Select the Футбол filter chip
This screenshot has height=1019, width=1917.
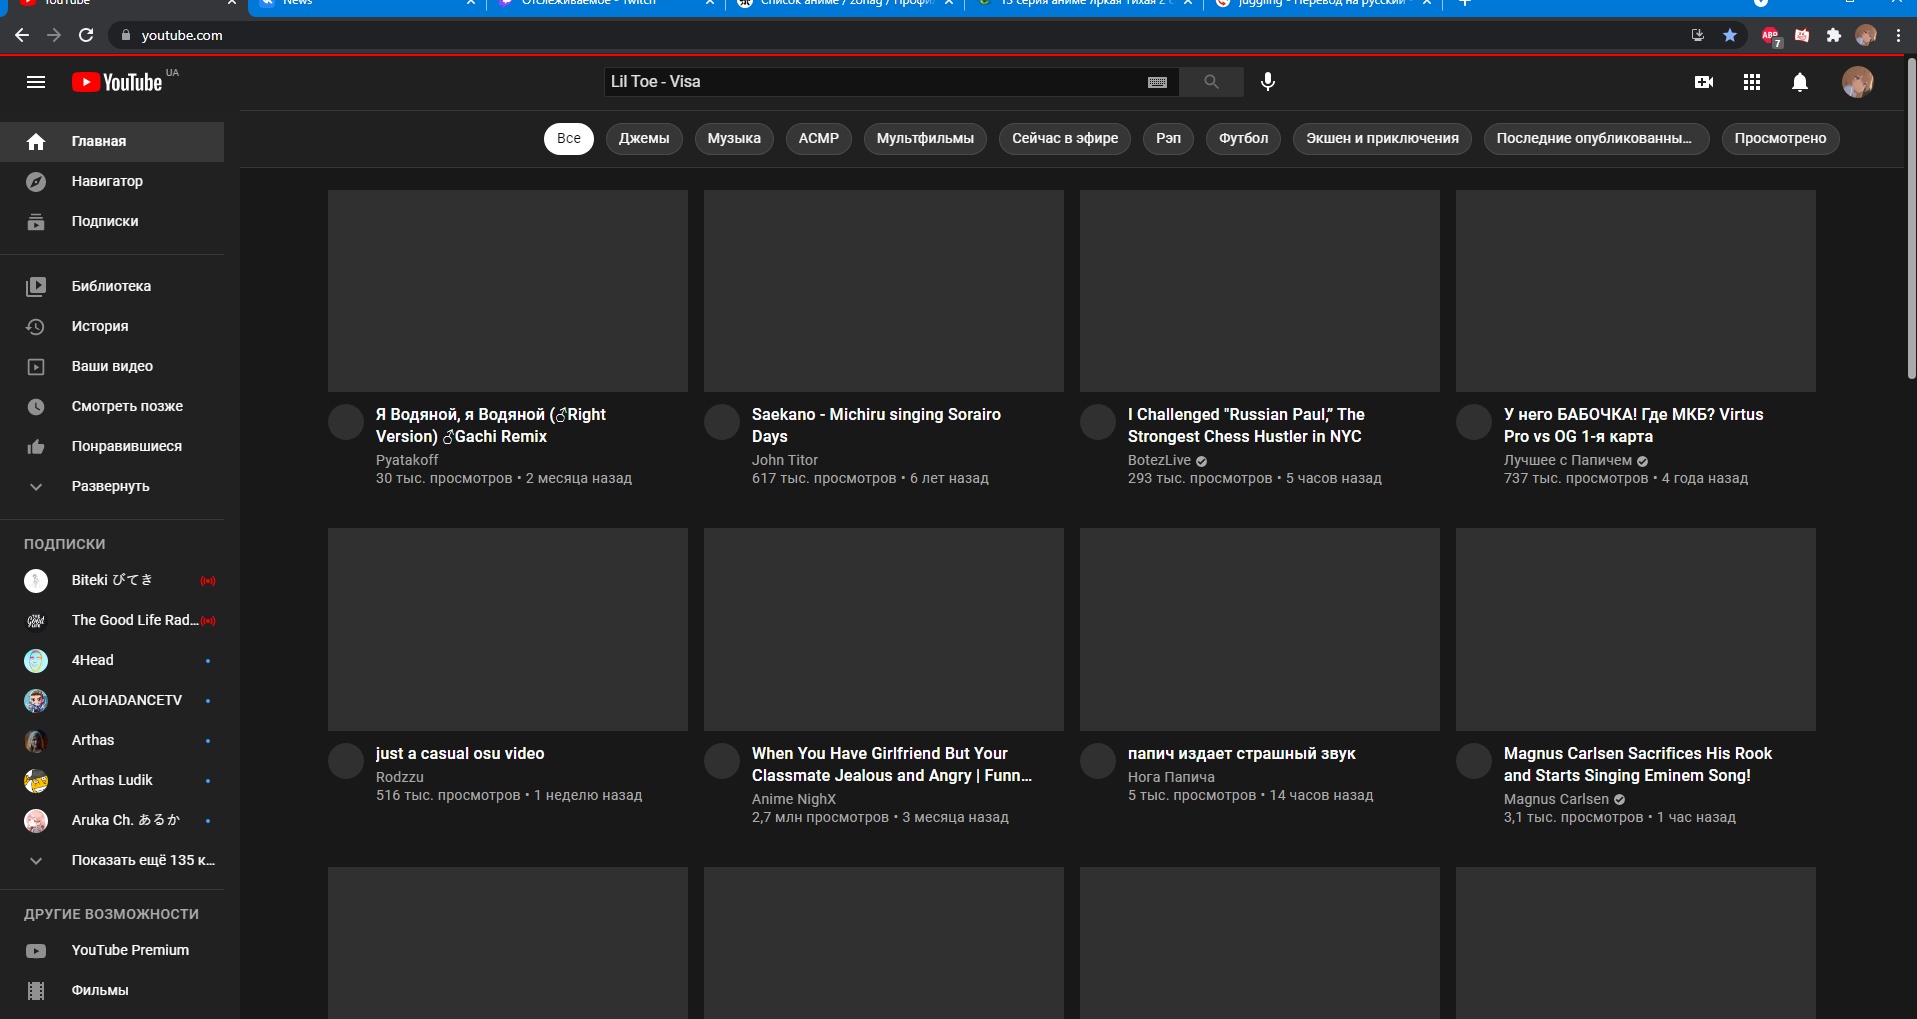pyautogui.click(x=1243, y=138)
